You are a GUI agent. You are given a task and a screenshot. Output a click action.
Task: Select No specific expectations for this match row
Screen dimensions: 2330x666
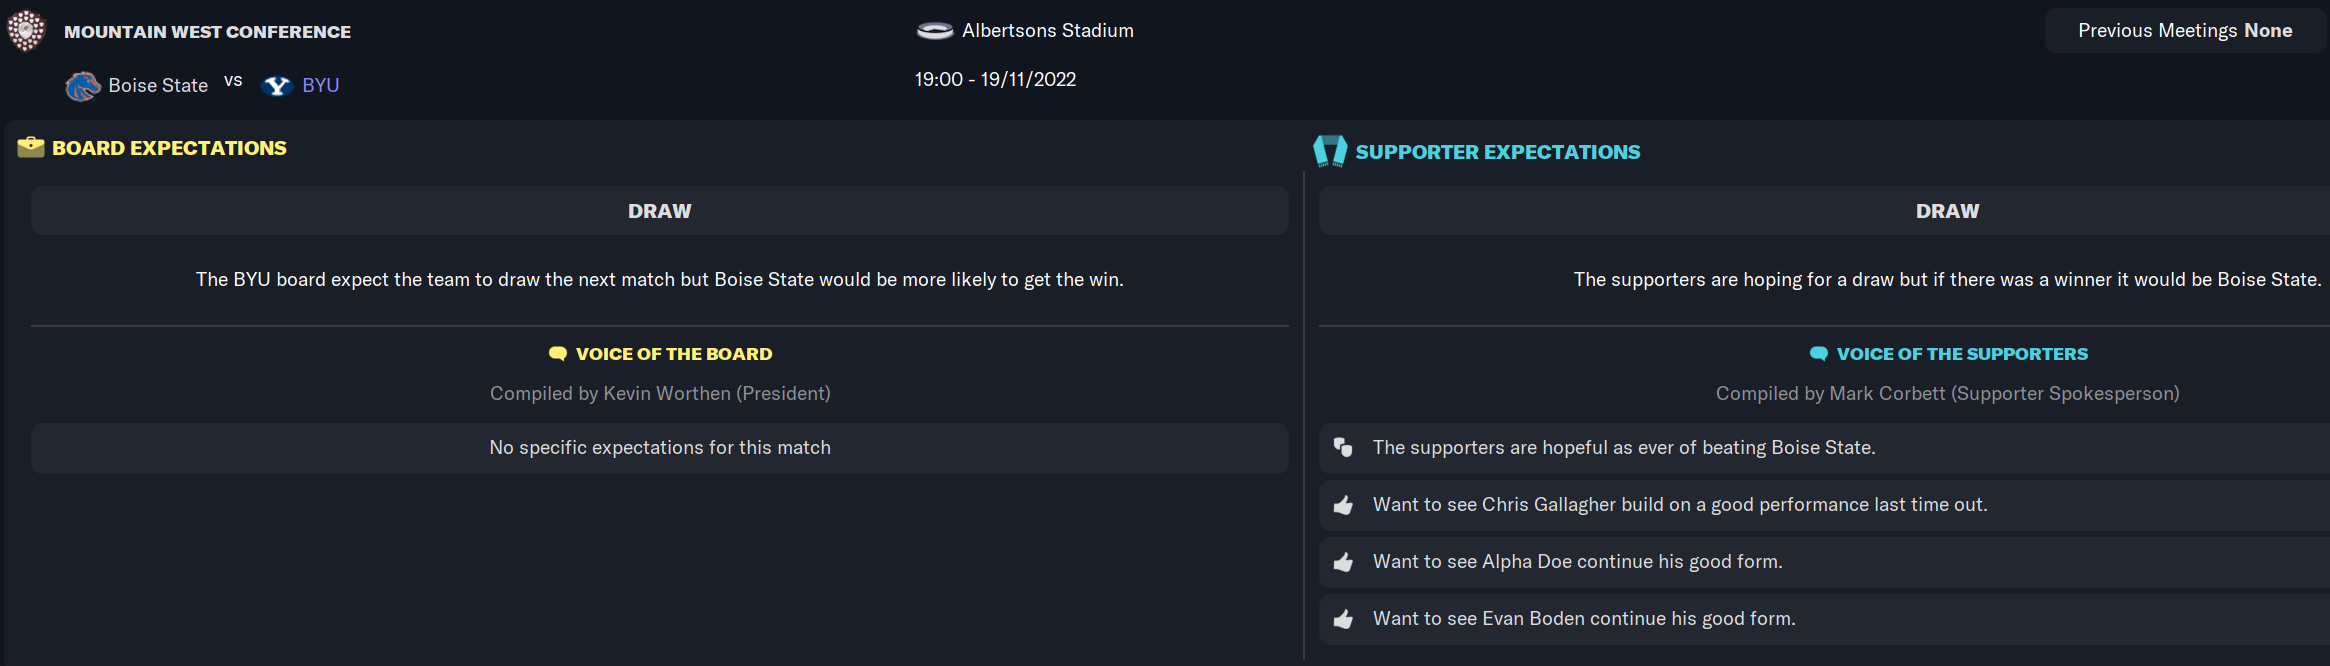(x=660, y=448)
